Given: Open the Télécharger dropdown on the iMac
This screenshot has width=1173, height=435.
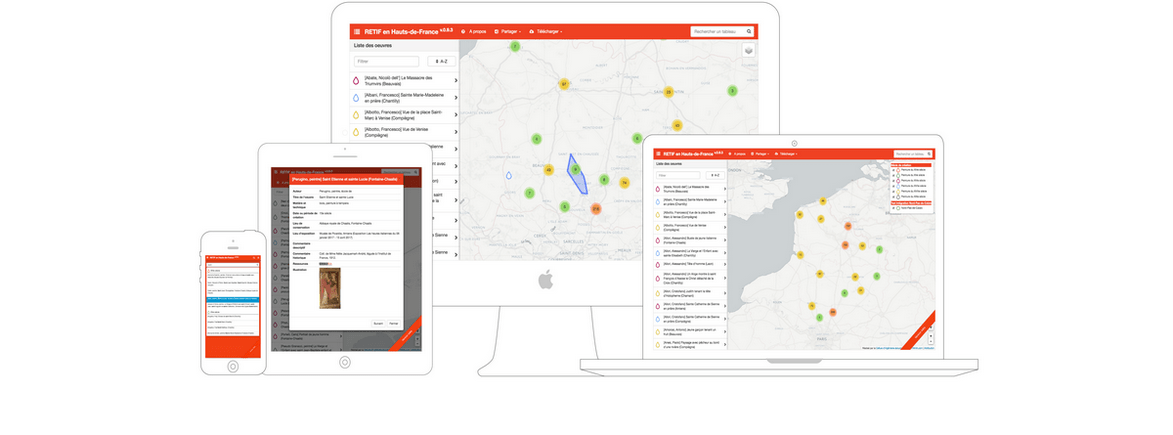Looking at the screenshot, I should pyautogui.click(x=546, y=31).
